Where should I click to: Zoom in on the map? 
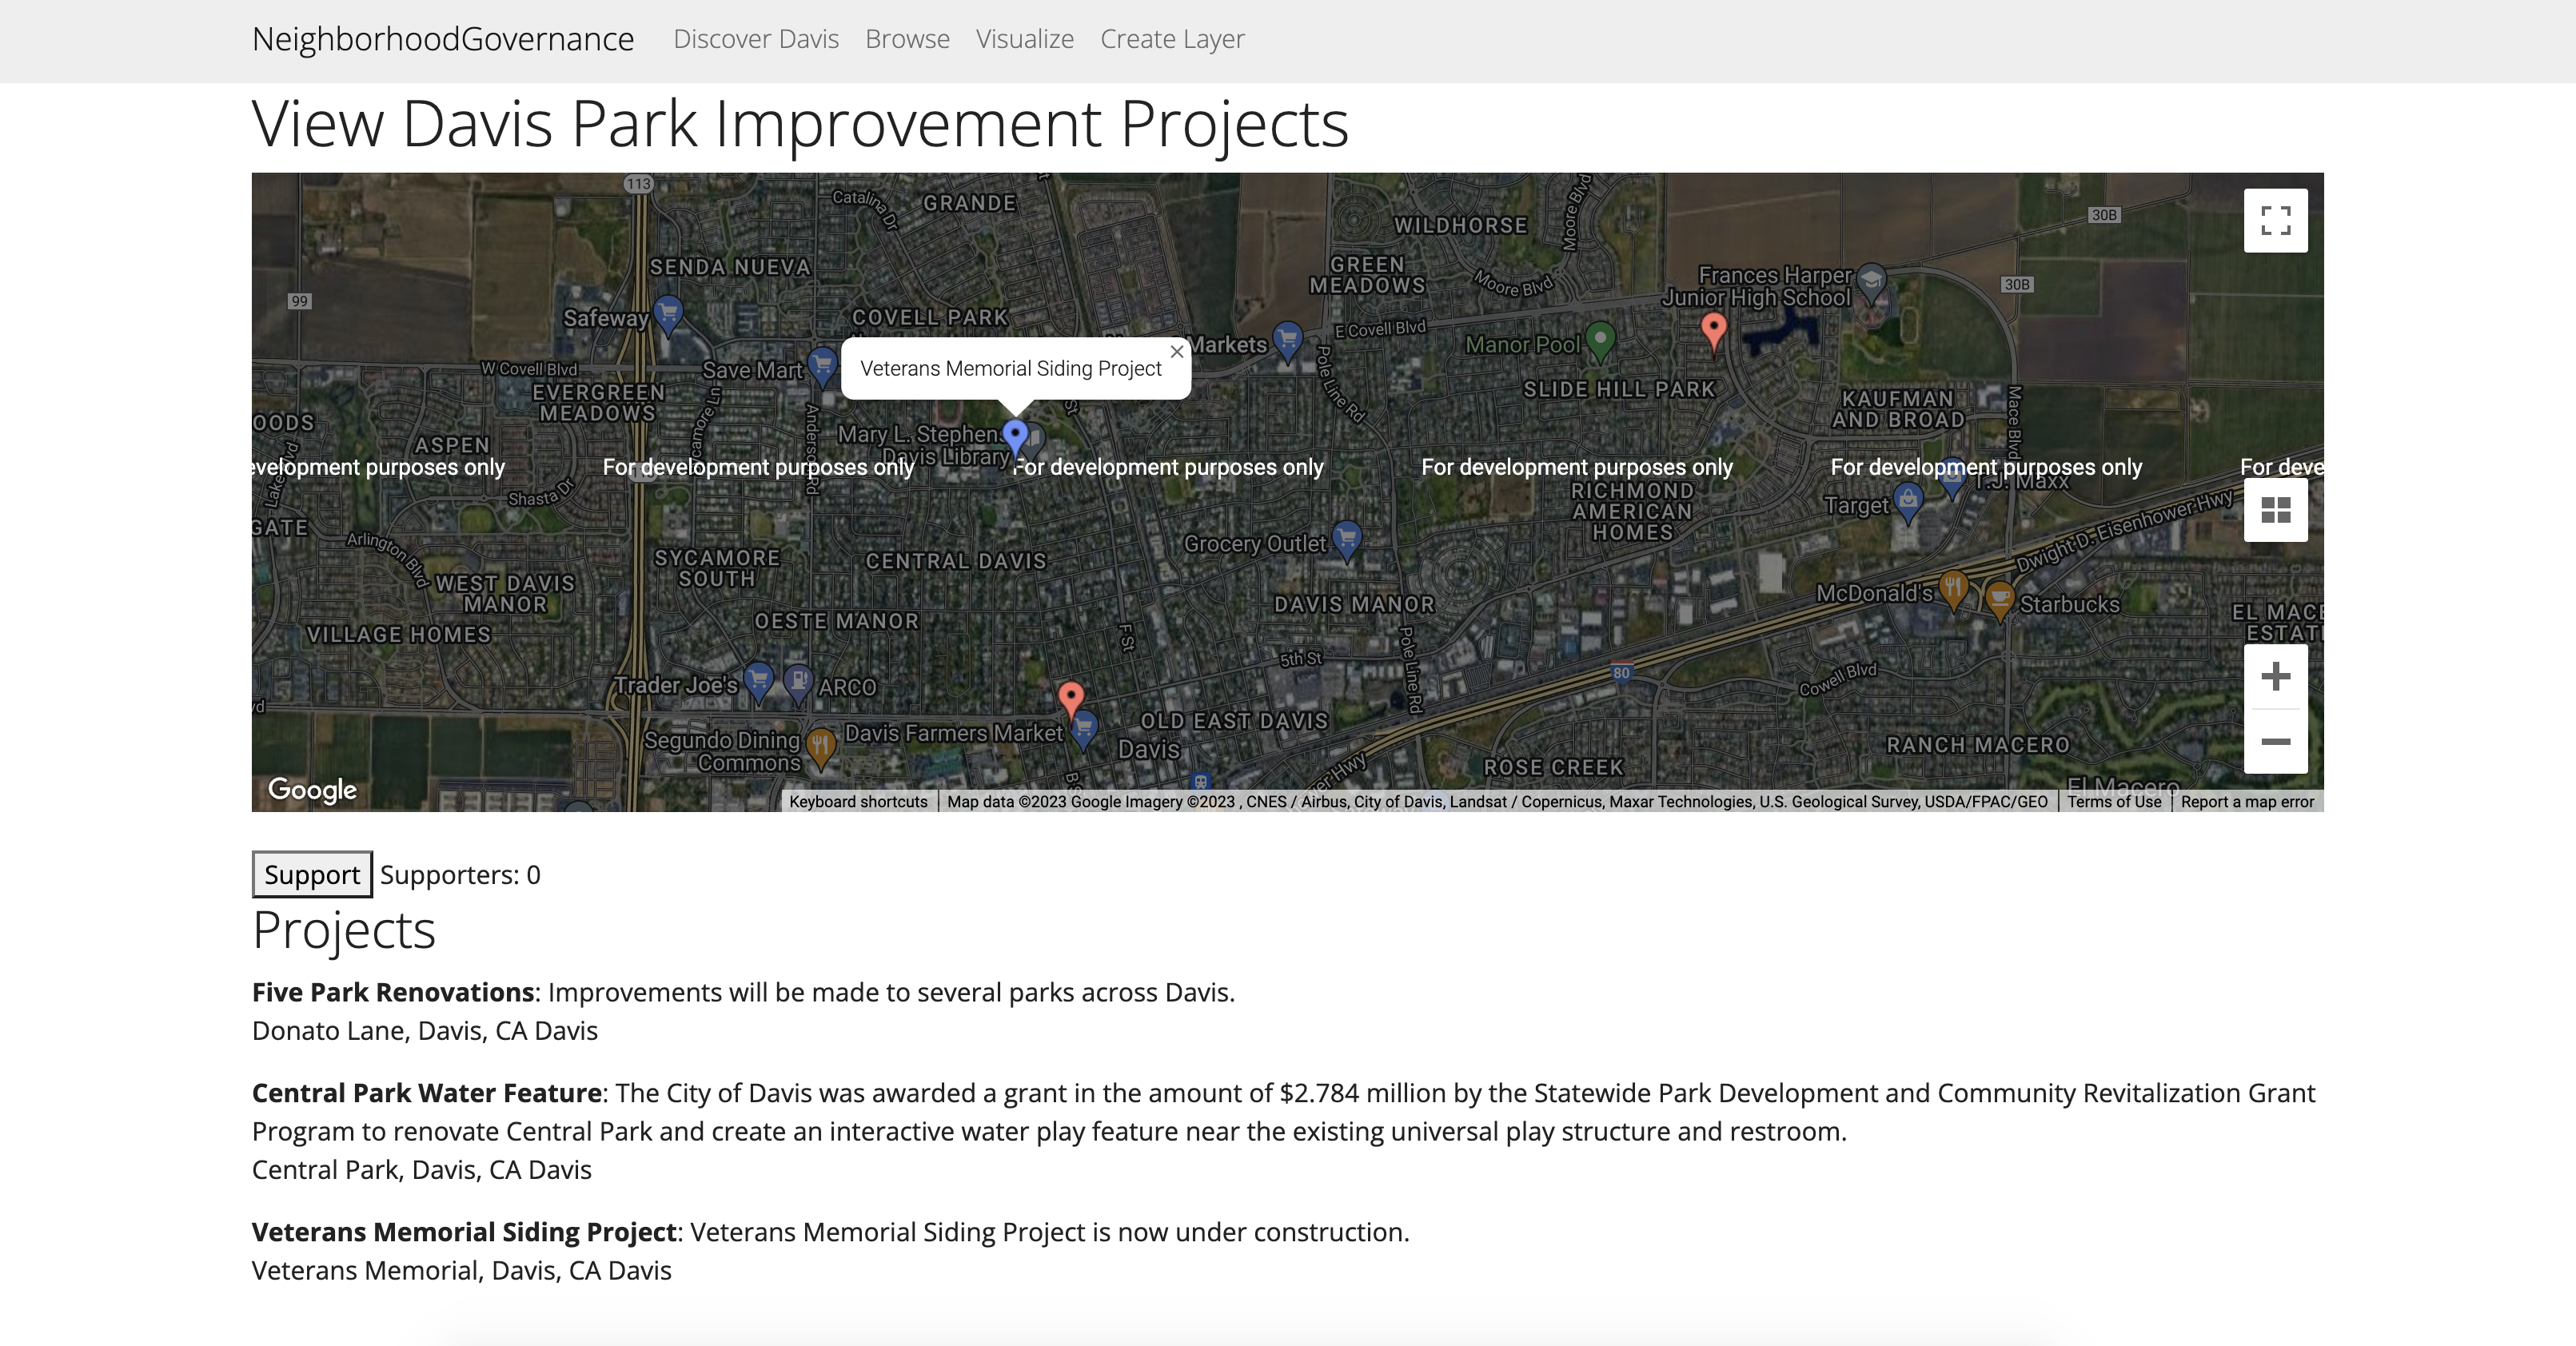coord(2275,677)
